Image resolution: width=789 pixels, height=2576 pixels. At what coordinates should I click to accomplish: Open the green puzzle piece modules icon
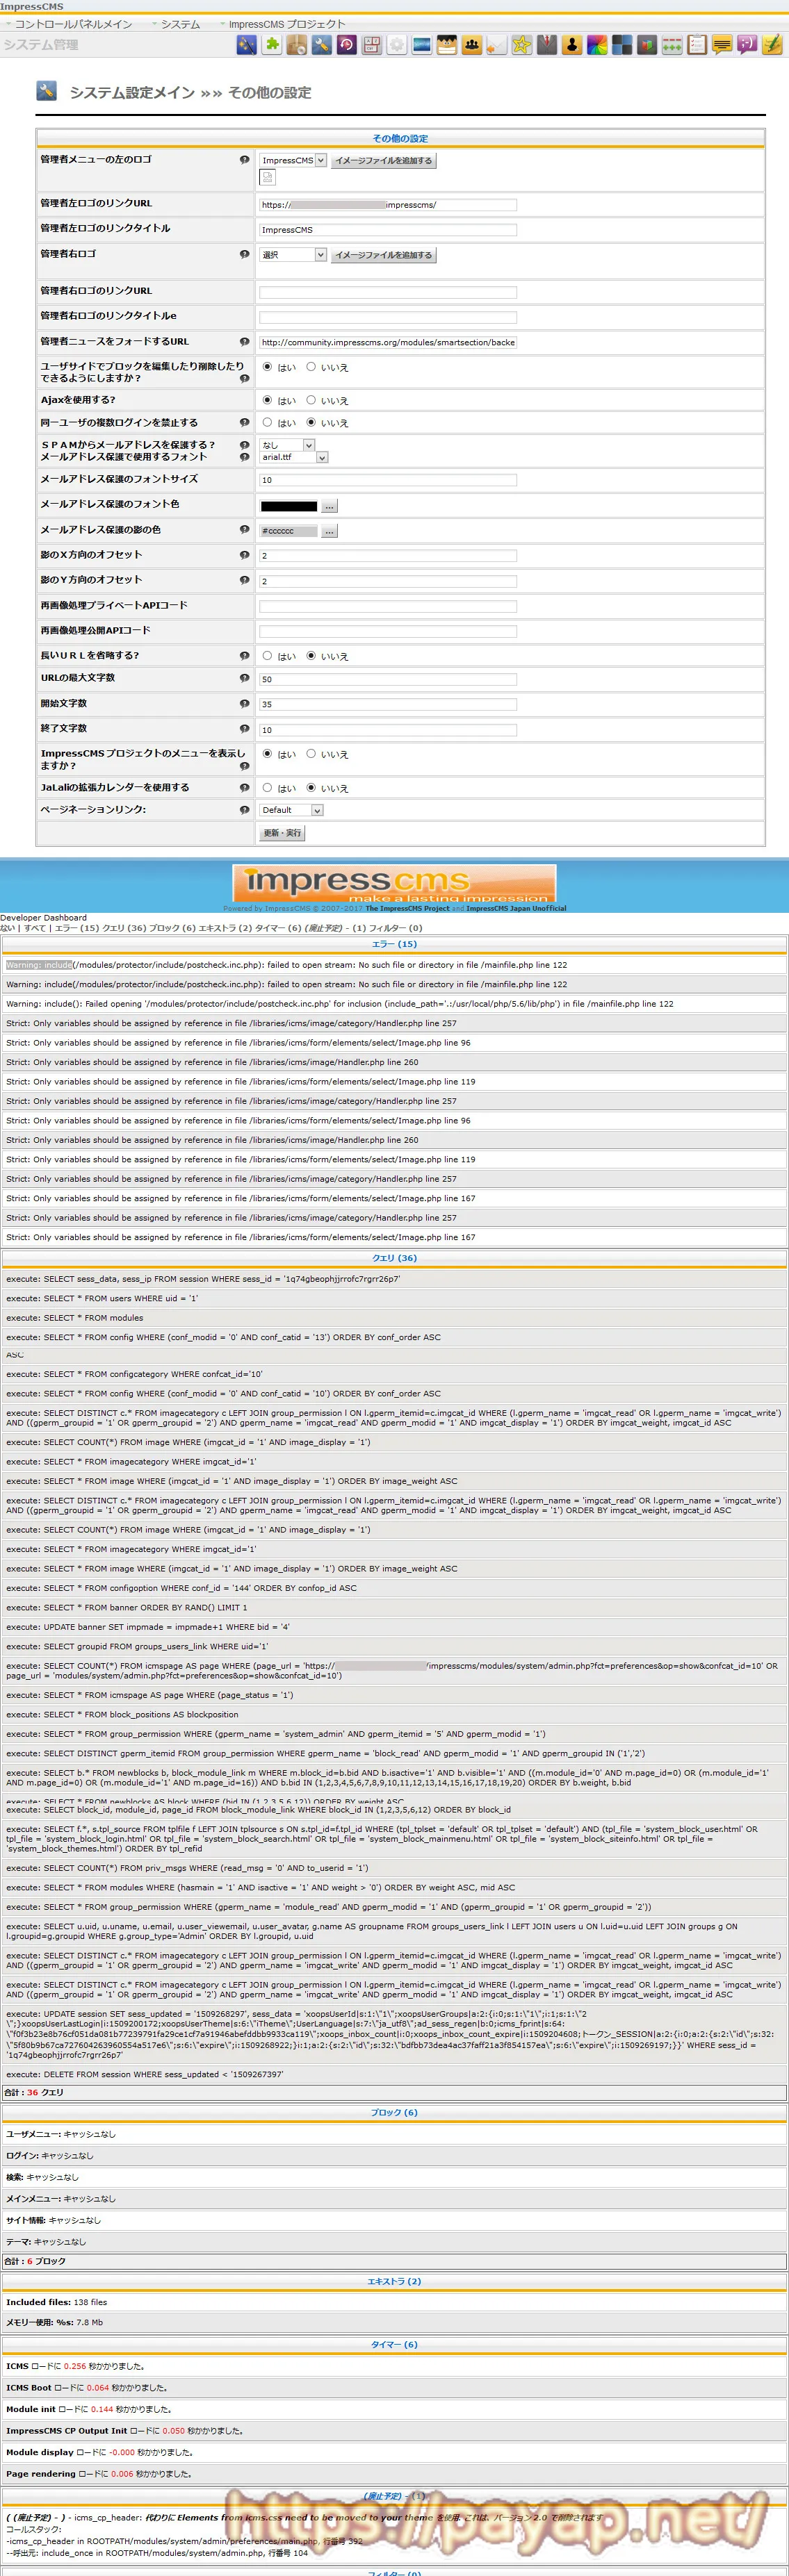pyautogui.click(x=271, y=45)
